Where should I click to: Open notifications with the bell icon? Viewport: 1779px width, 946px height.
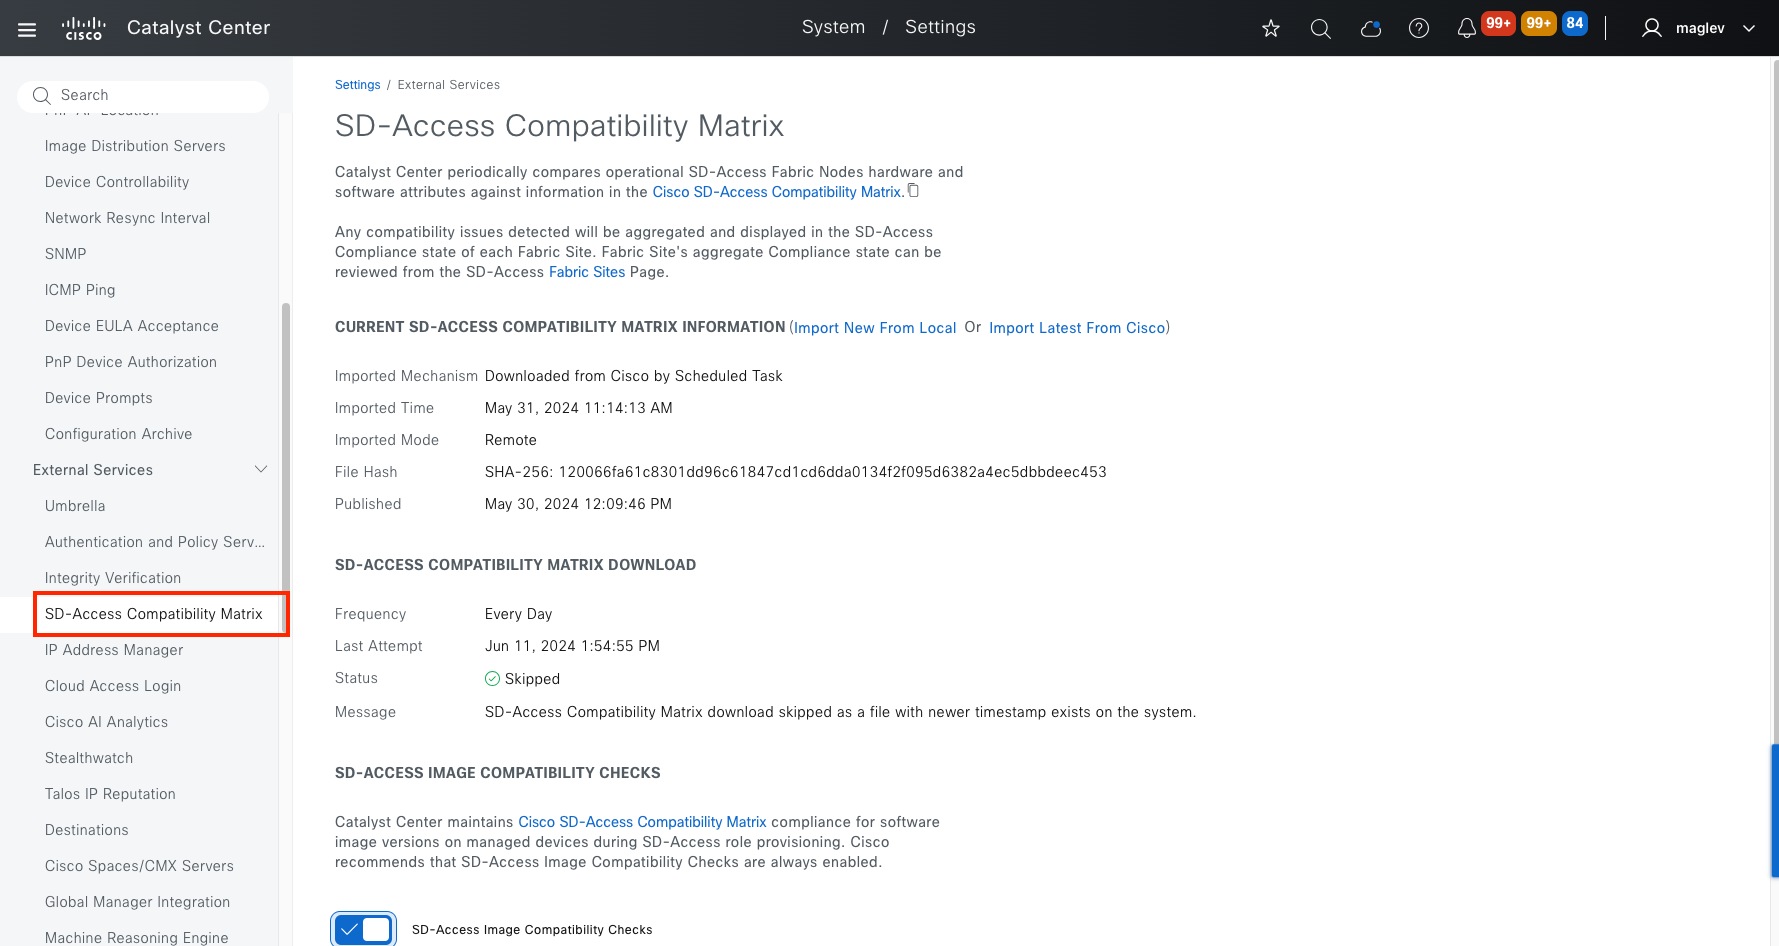(1466, 28)
